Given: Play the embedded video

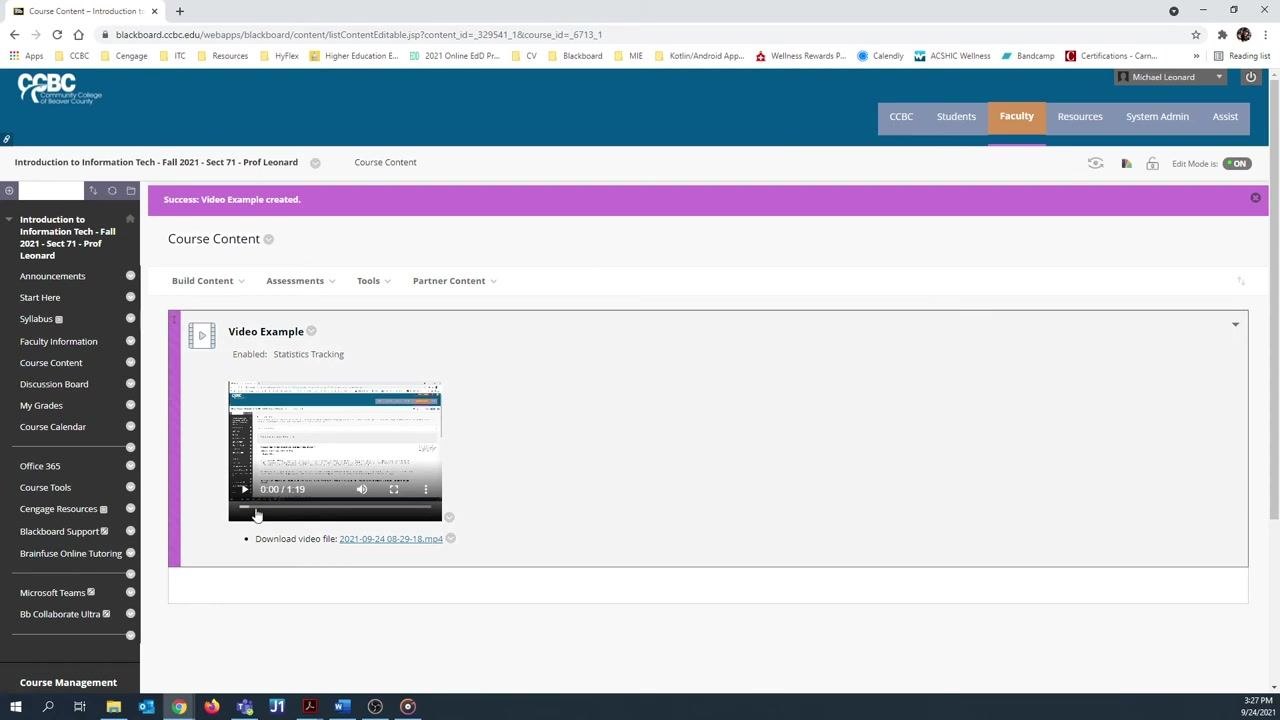Looking at the screenshot, I should click(x=244, y=489).
